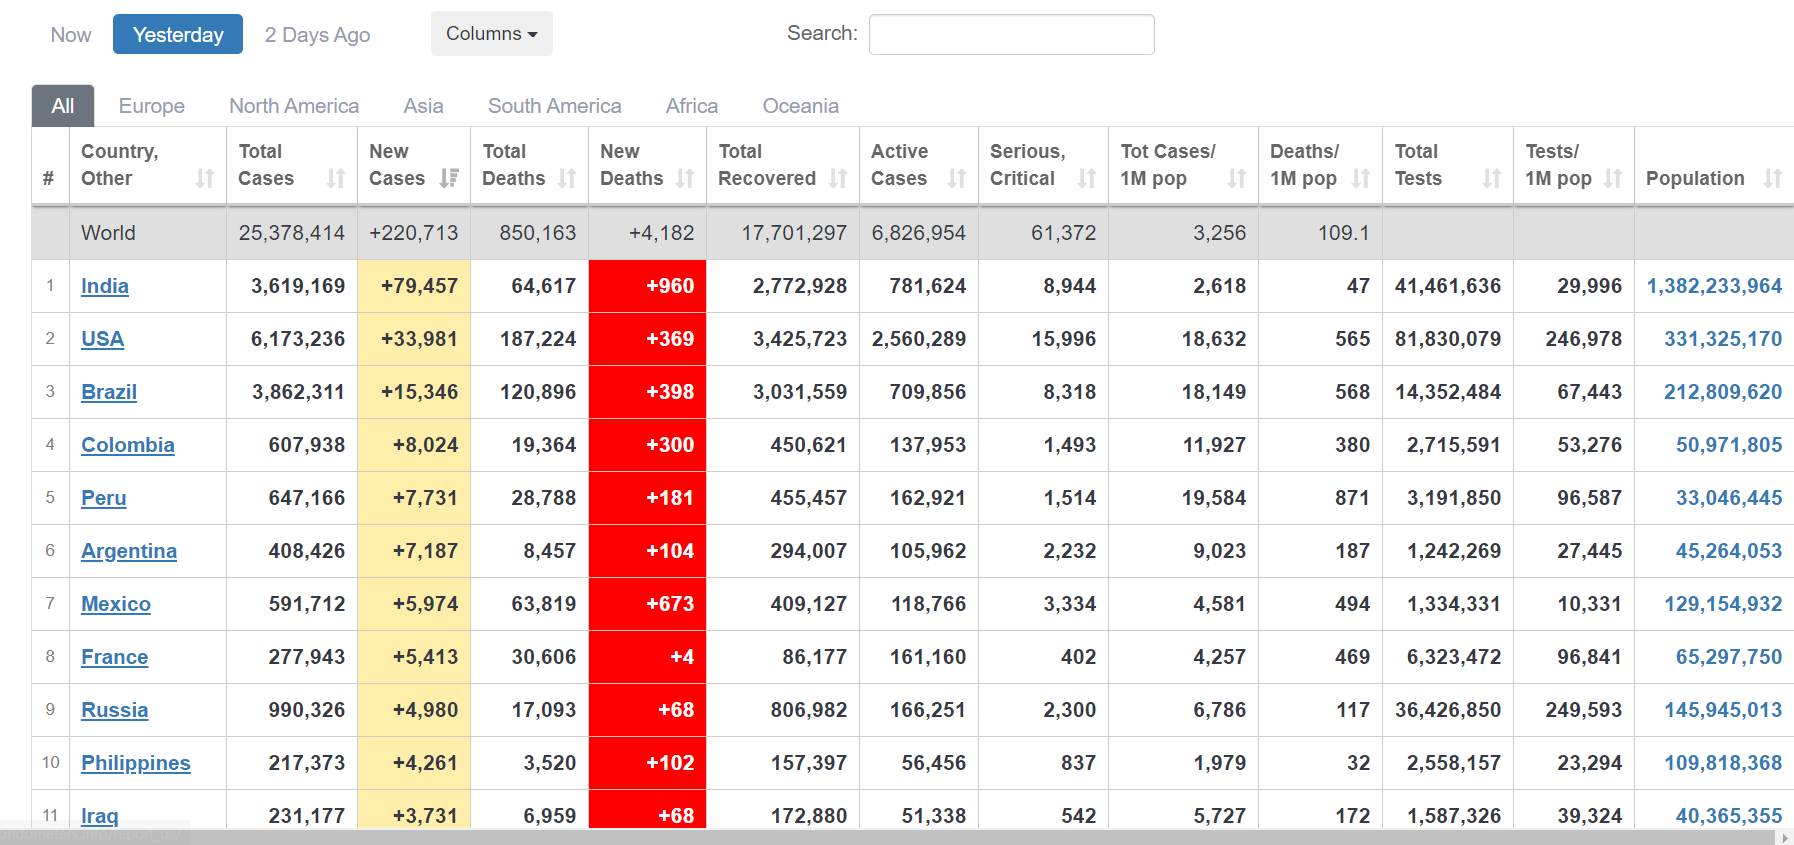Image resolution: width=1794 pixels, height=845 pixels.
Task: Select USA total deaths 187,224 cell
Action: 530,339
